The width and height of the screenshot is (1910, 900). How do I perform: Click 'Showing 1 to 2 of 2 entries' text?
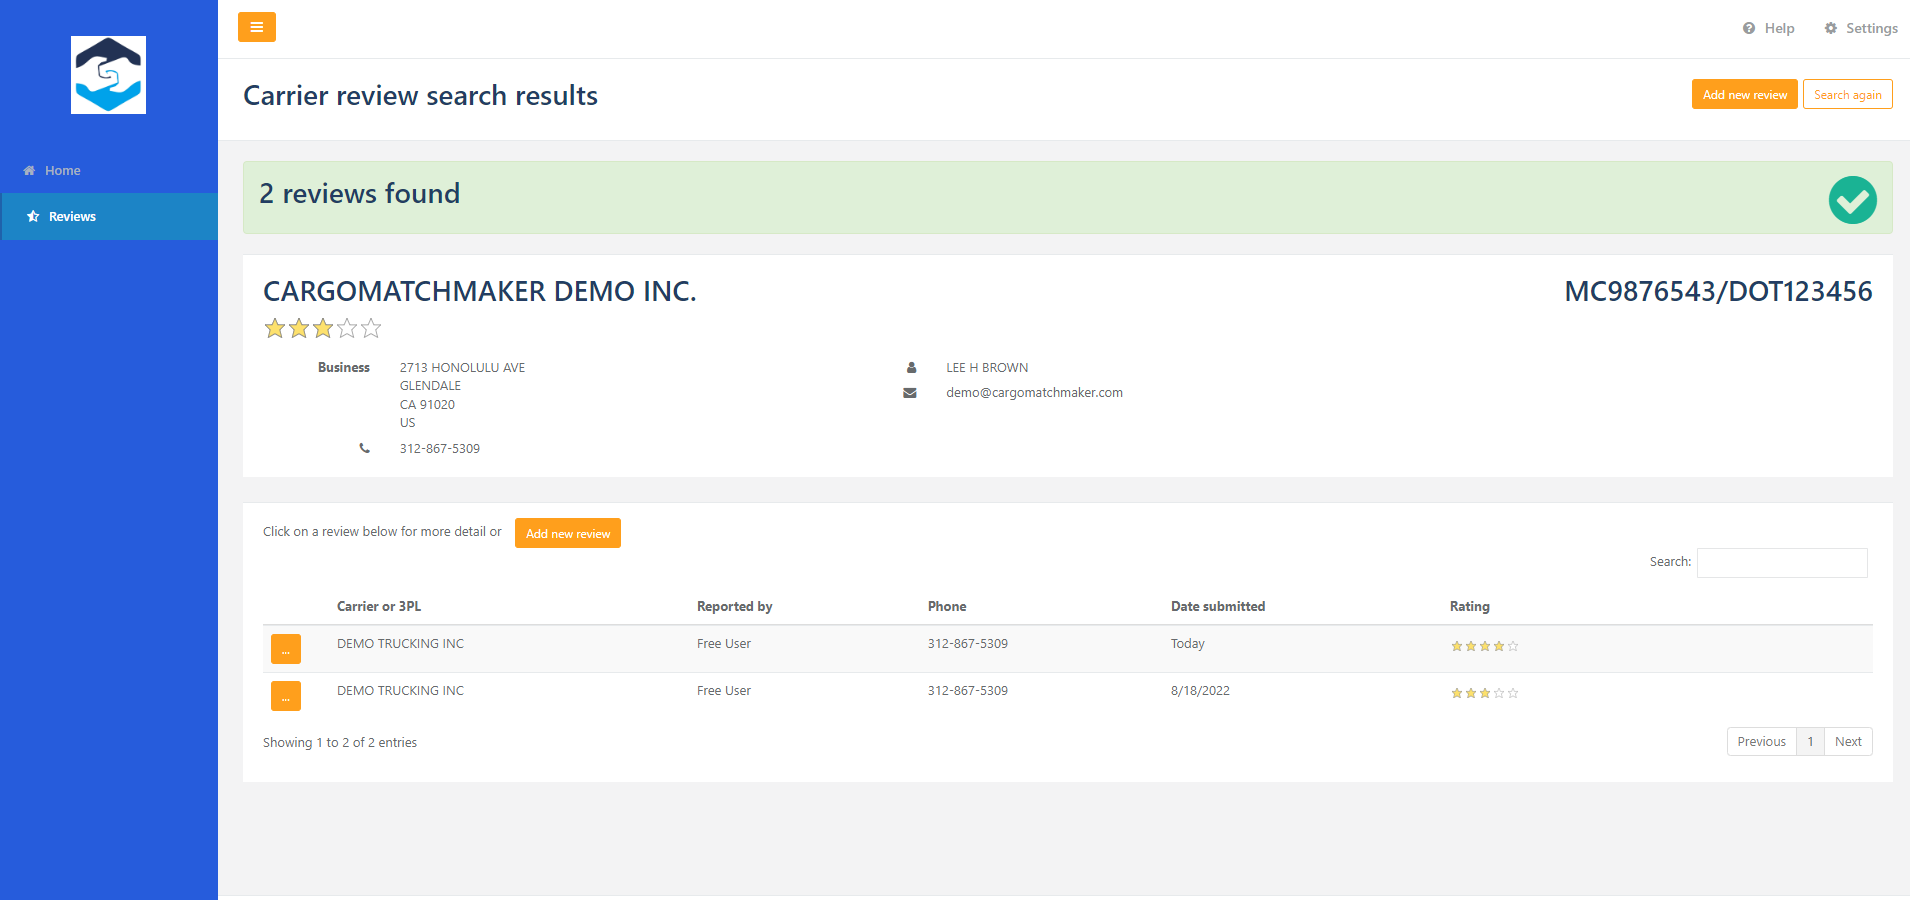340,743
